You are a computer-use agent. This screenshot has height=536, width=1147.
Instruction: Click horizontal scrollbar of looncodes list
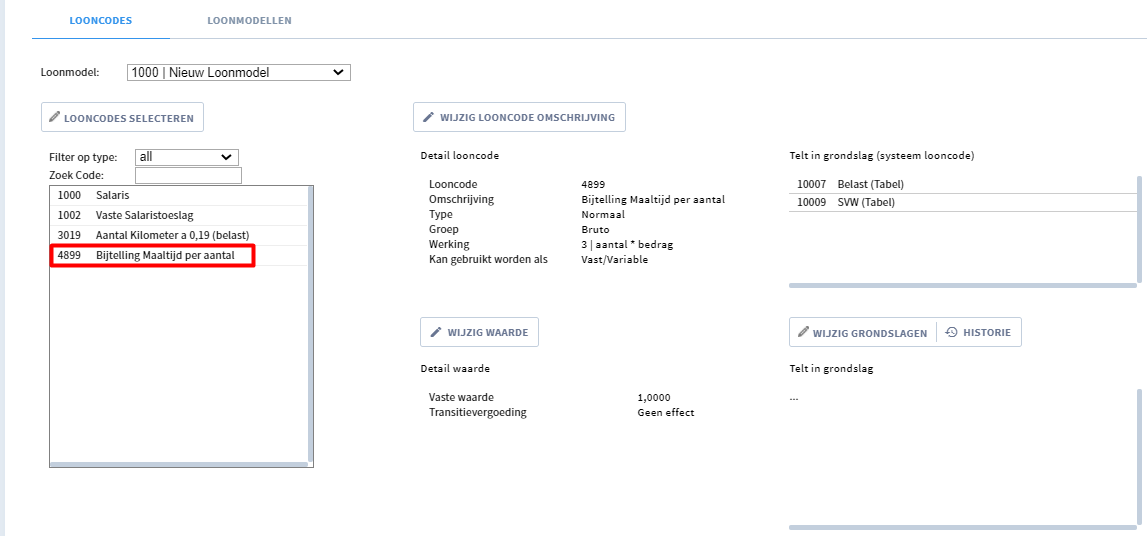[x=179, y=464]
